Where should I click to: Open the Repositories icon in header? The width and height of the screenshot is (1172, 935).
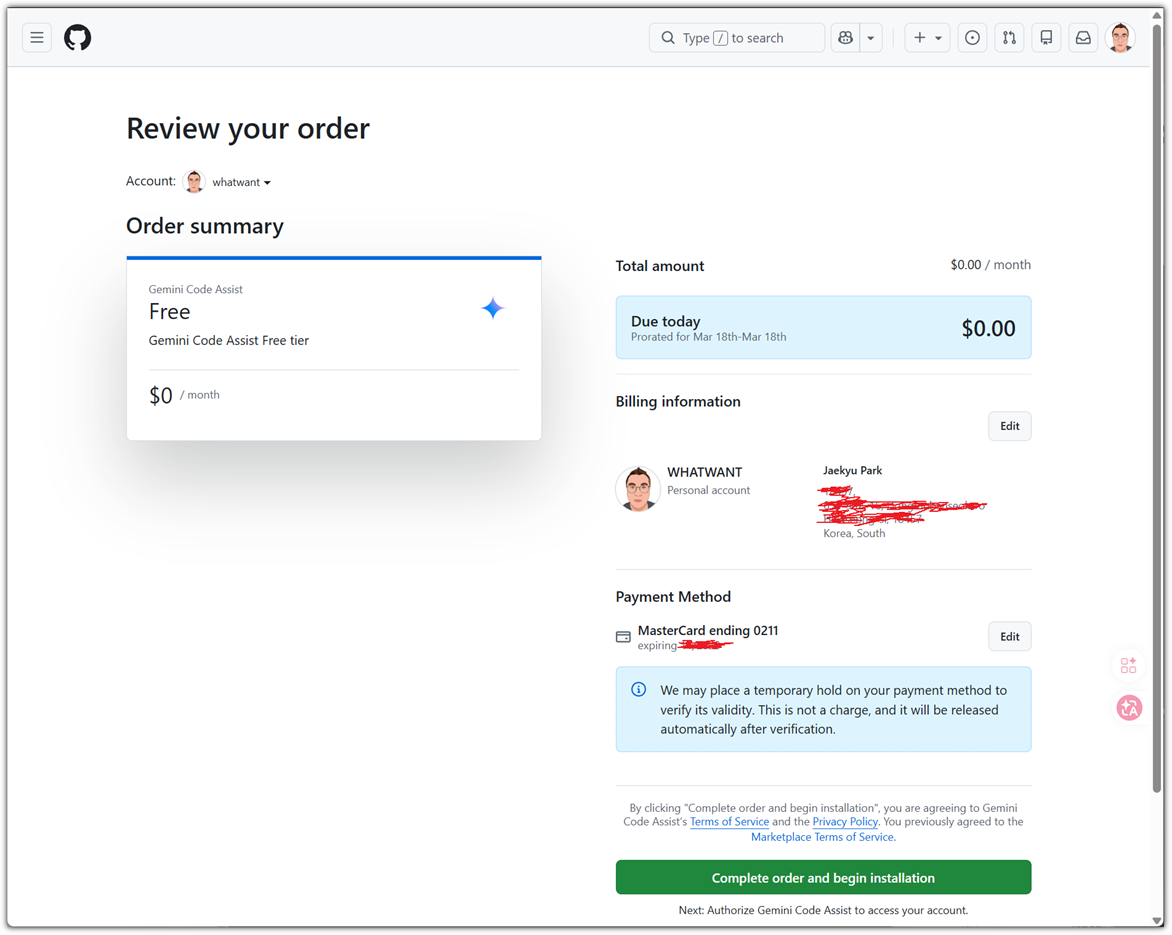[1046, 37]
